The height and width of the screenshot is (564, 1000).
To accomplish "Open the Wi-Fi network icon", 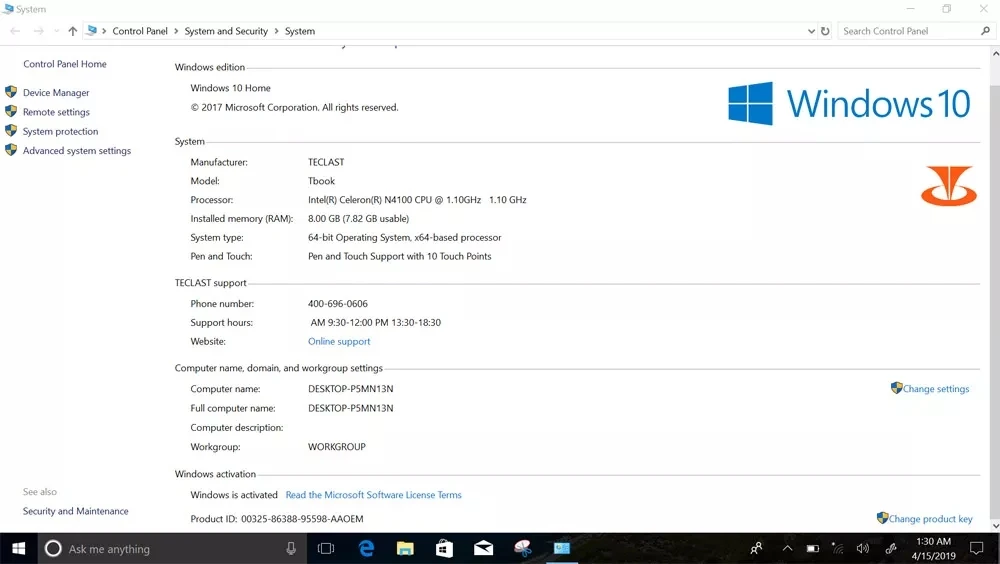I will tap(837, 549).
